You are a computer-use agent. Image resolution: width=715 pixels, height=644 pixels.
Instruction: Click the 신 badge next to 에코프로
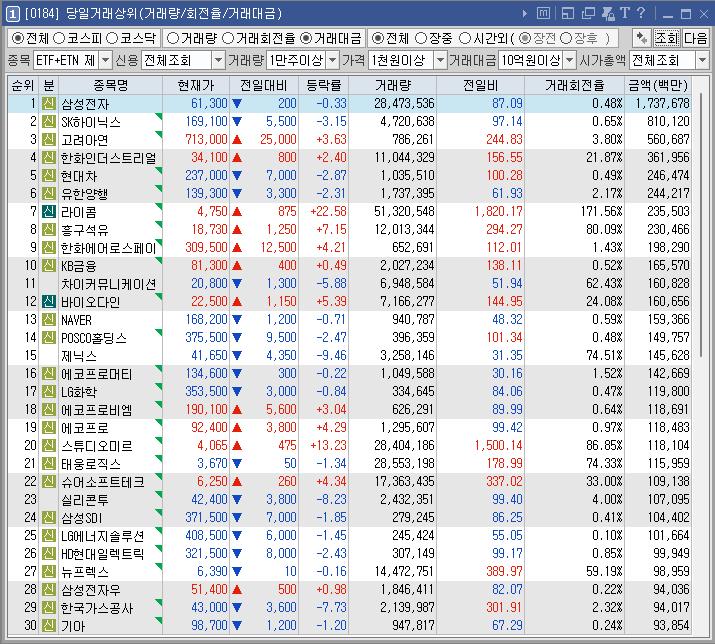point(49,427)
